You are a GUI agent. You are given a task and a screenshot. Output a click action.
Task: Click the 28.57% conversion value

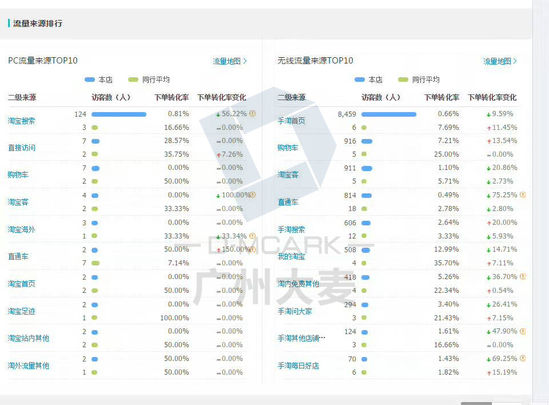click(x=176, y=141)
